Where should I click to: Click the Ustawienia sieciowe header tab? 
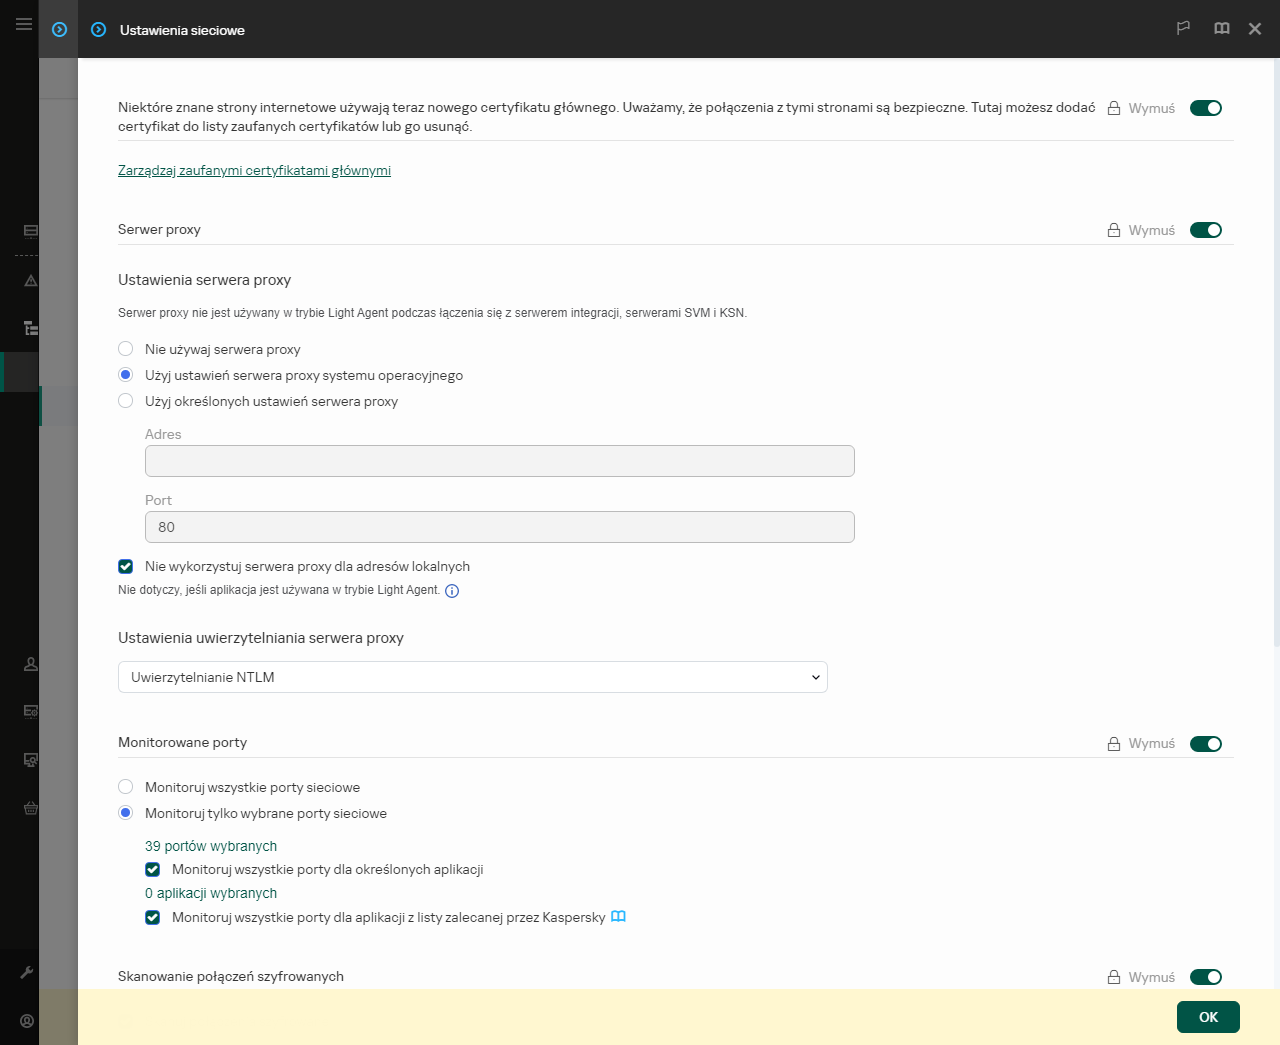(x=181, y=30)
